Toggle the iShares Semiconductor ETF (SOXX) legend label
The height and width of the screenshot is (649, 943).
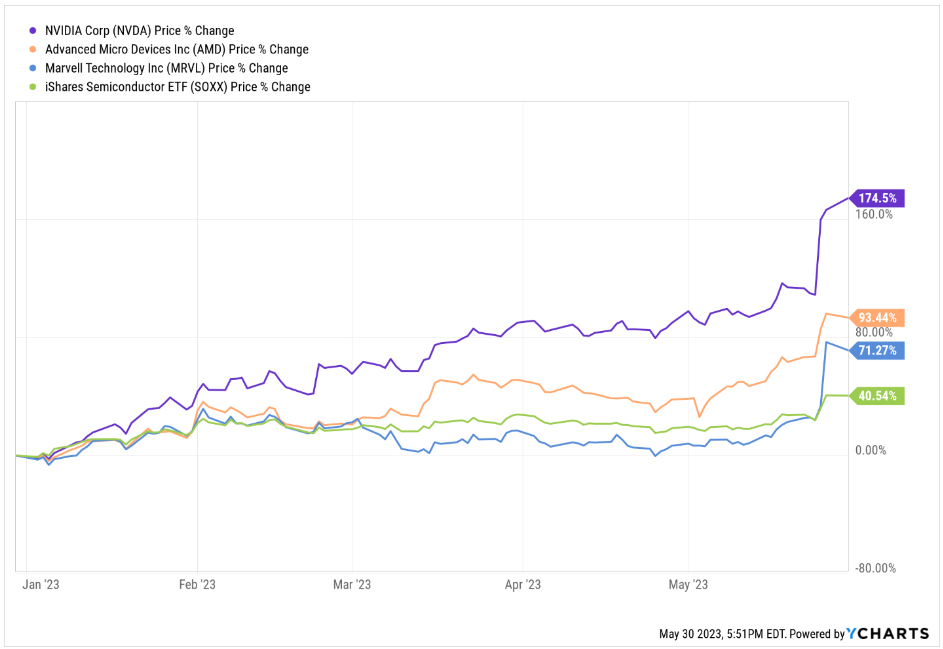point(177,87)
